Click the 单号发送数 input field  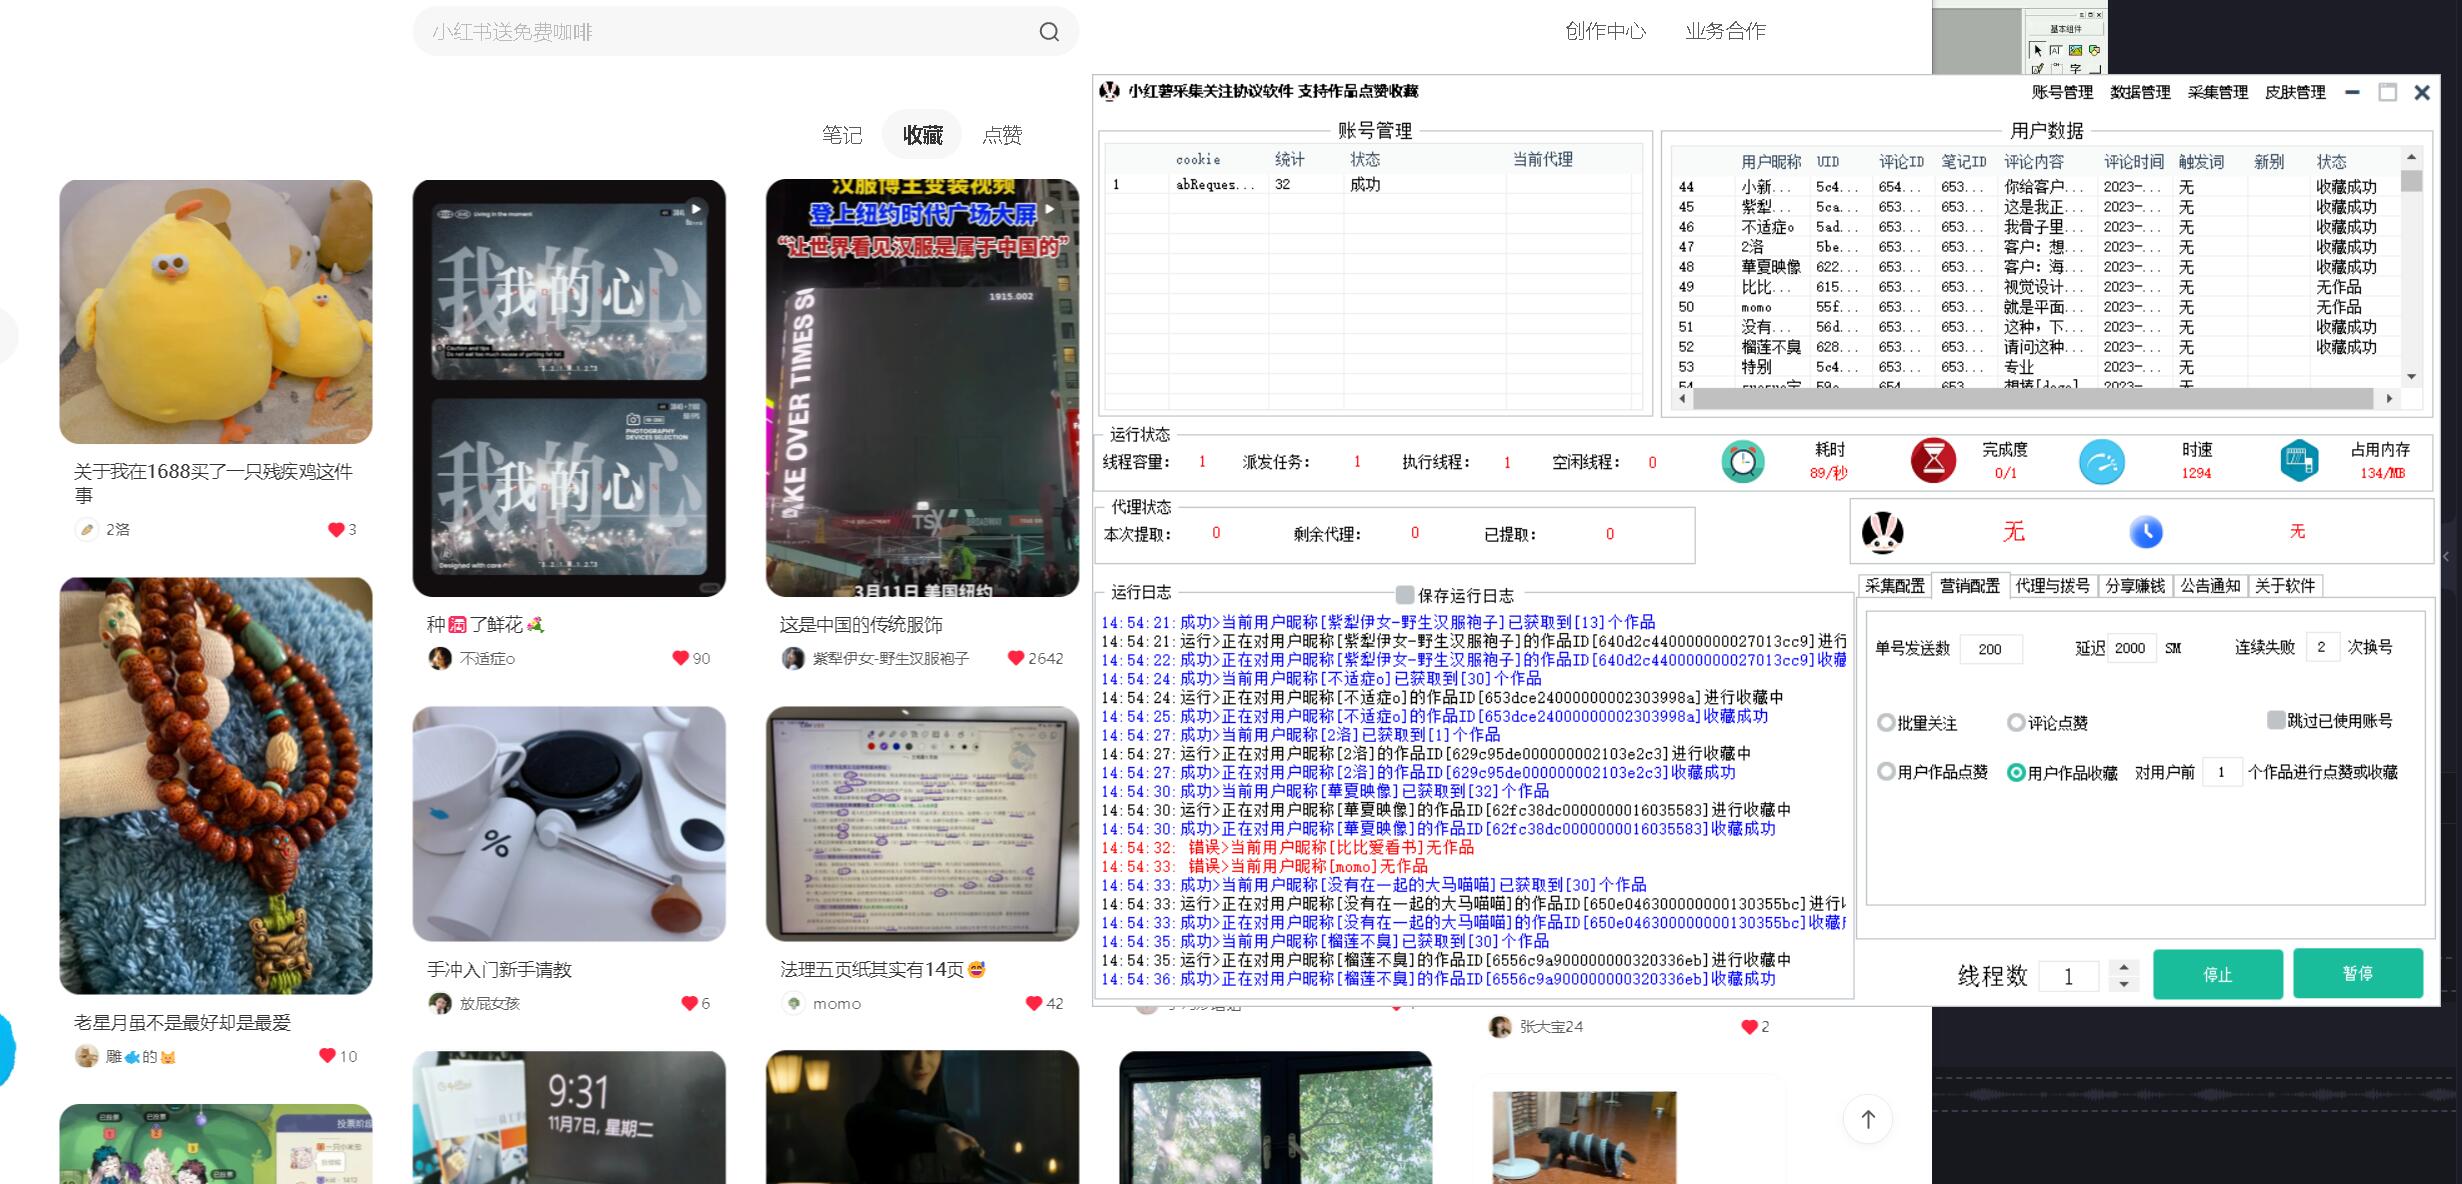pos(1990,649)
